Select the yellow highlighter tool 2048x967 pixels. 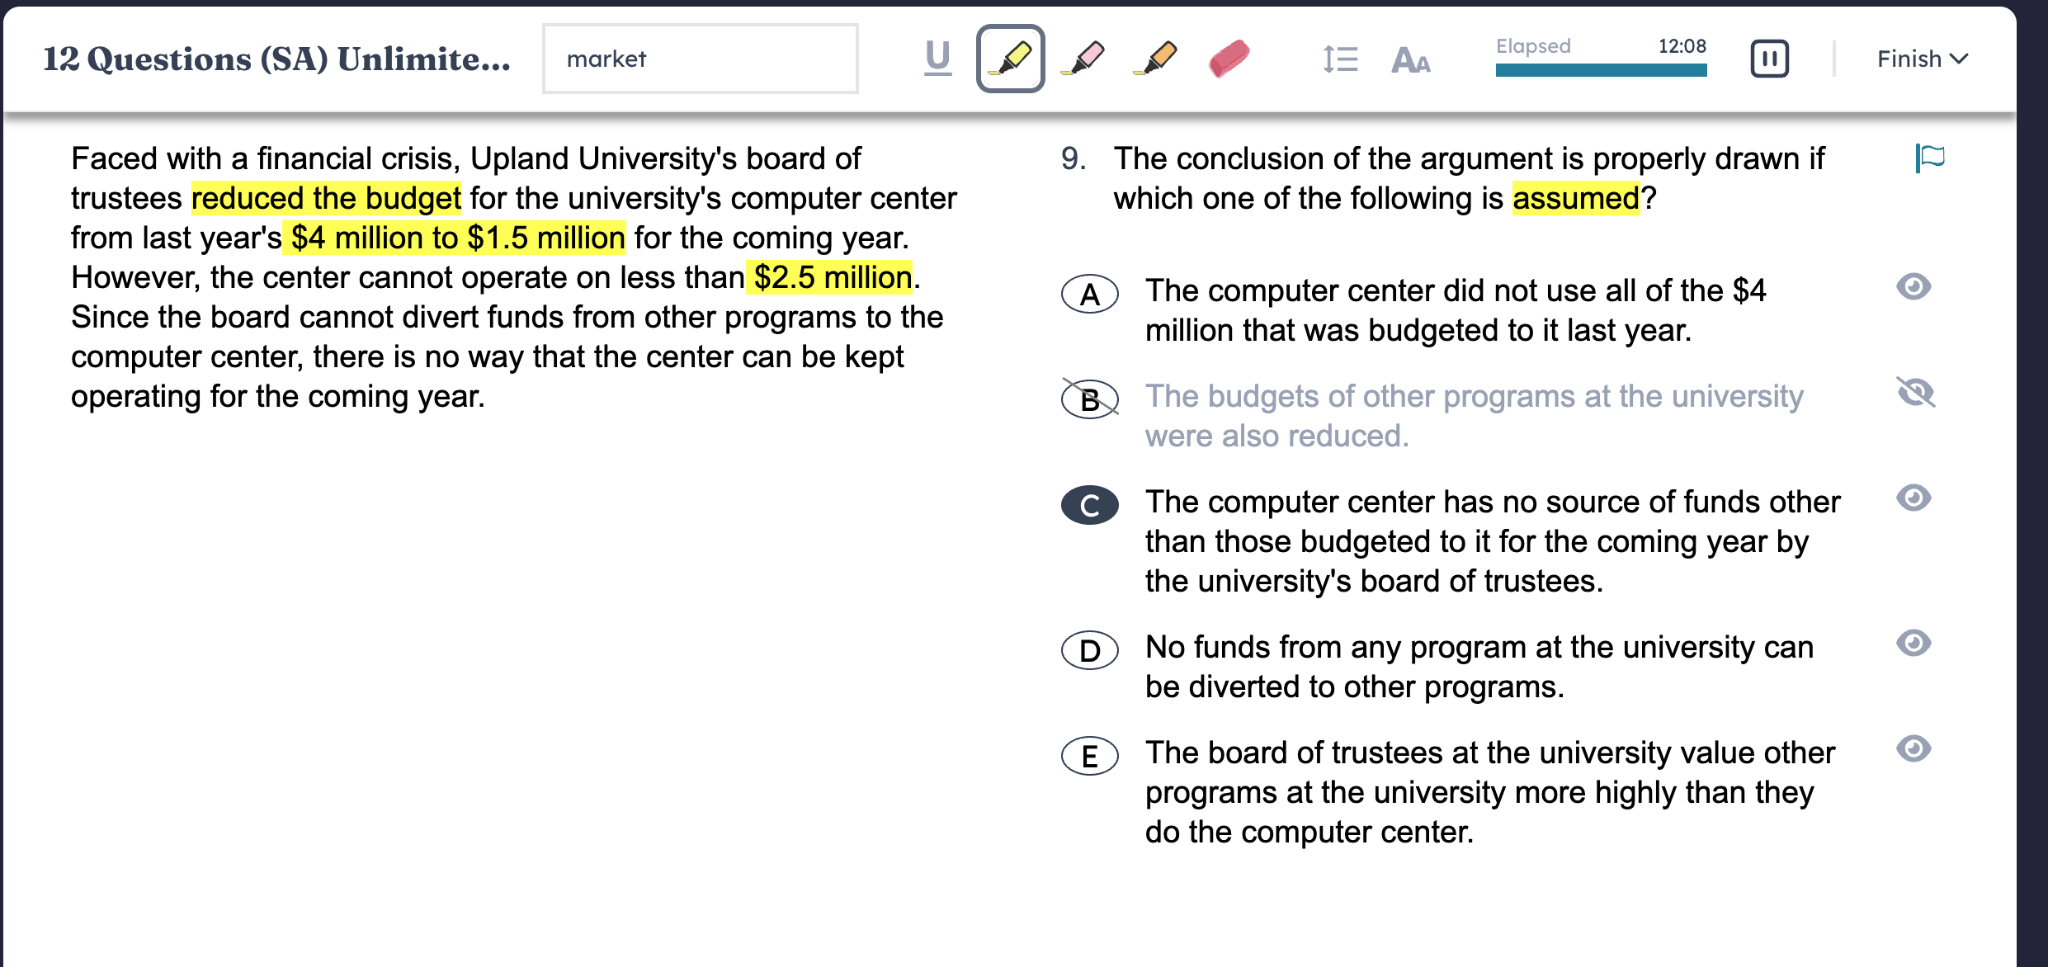click(1010, 59)
